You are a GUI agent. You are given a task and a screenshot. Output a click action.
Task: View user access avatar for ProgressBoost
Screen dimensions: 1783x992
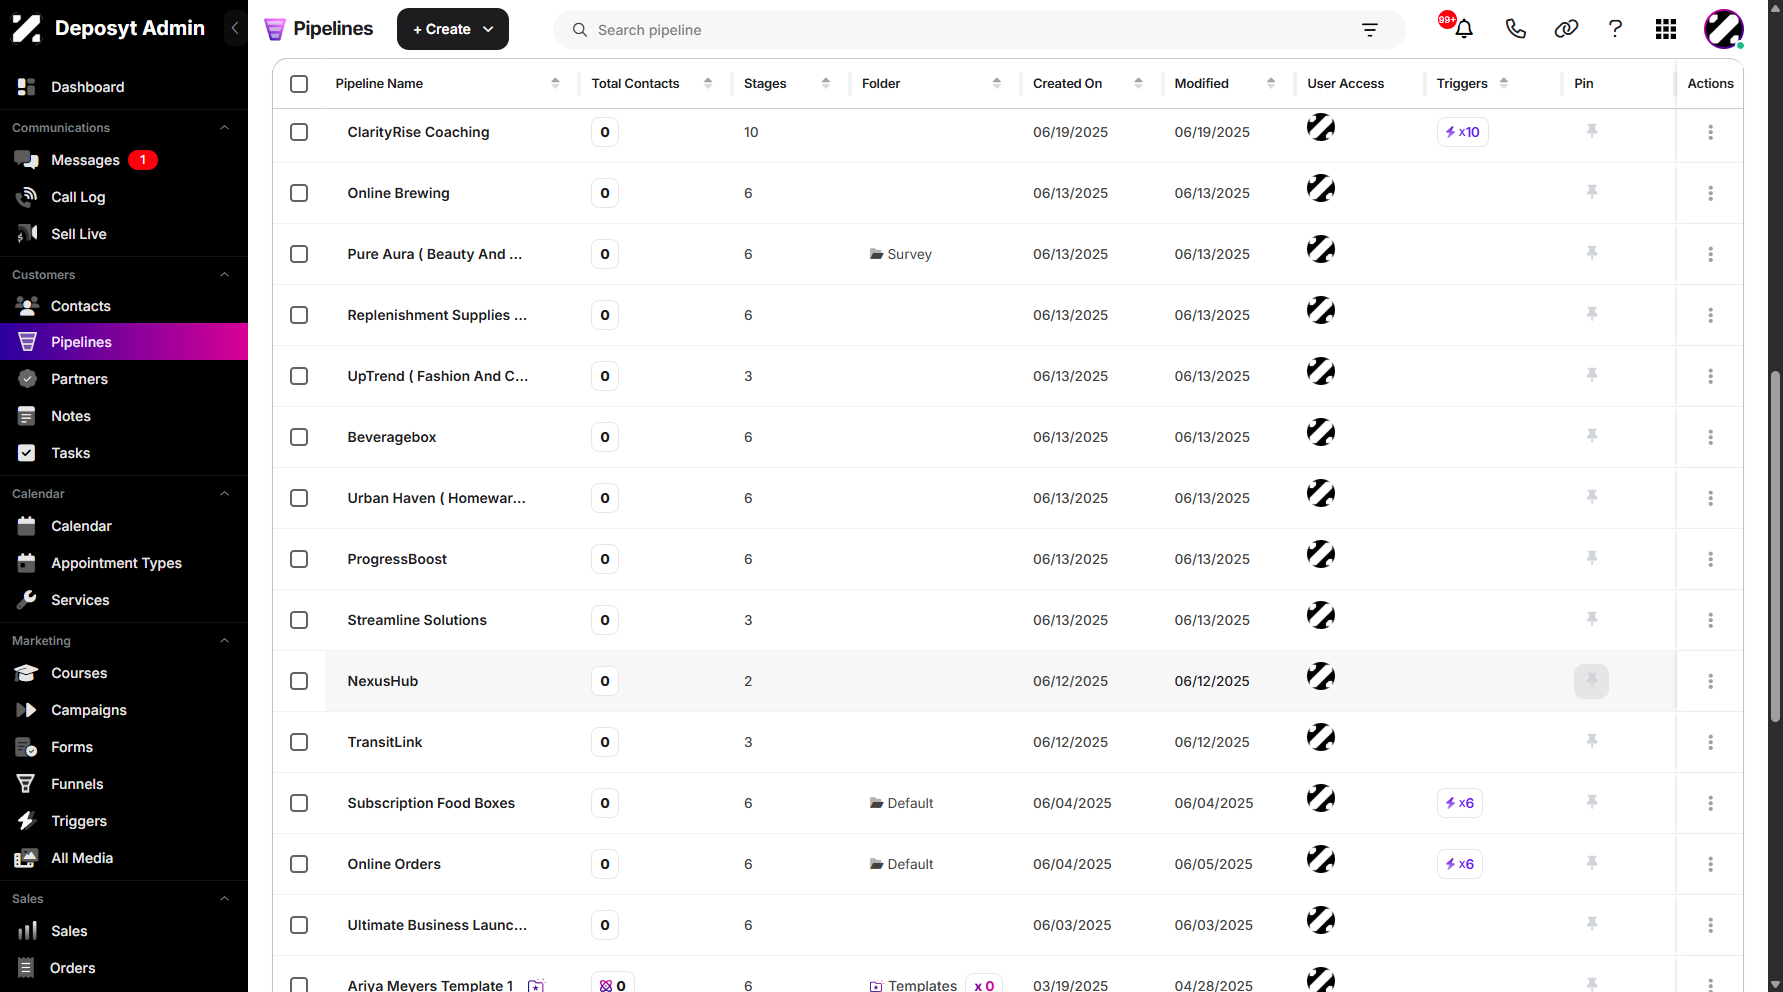pos(1321,554)
